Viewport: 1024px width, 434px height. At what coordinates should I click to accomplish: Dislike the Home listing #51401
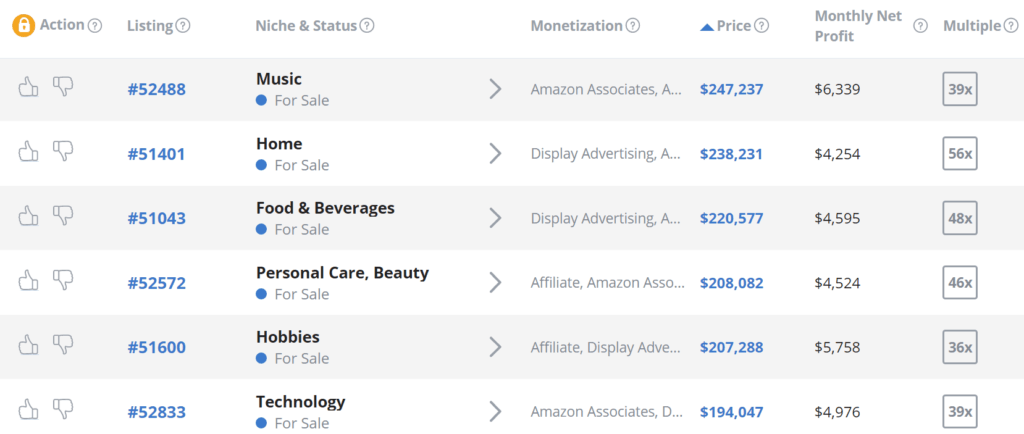click(63, 151)
